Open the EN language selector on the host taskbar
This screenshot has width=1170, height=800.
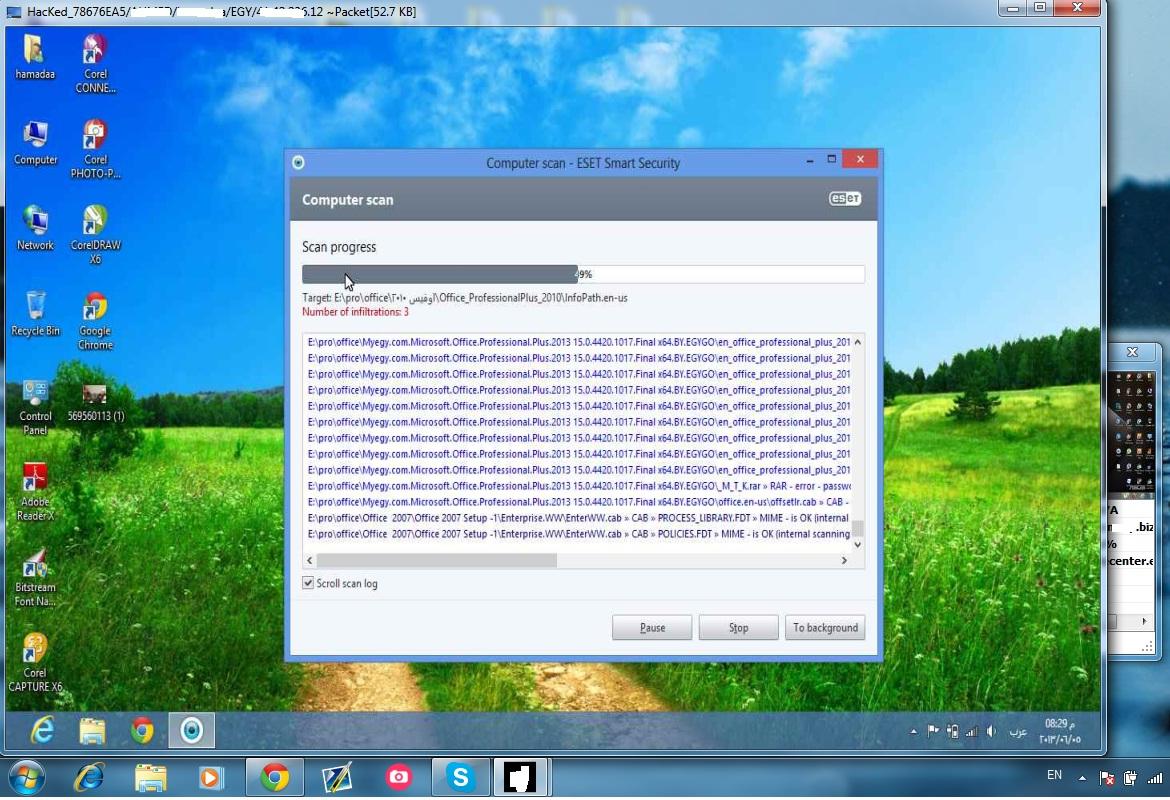1054,775
